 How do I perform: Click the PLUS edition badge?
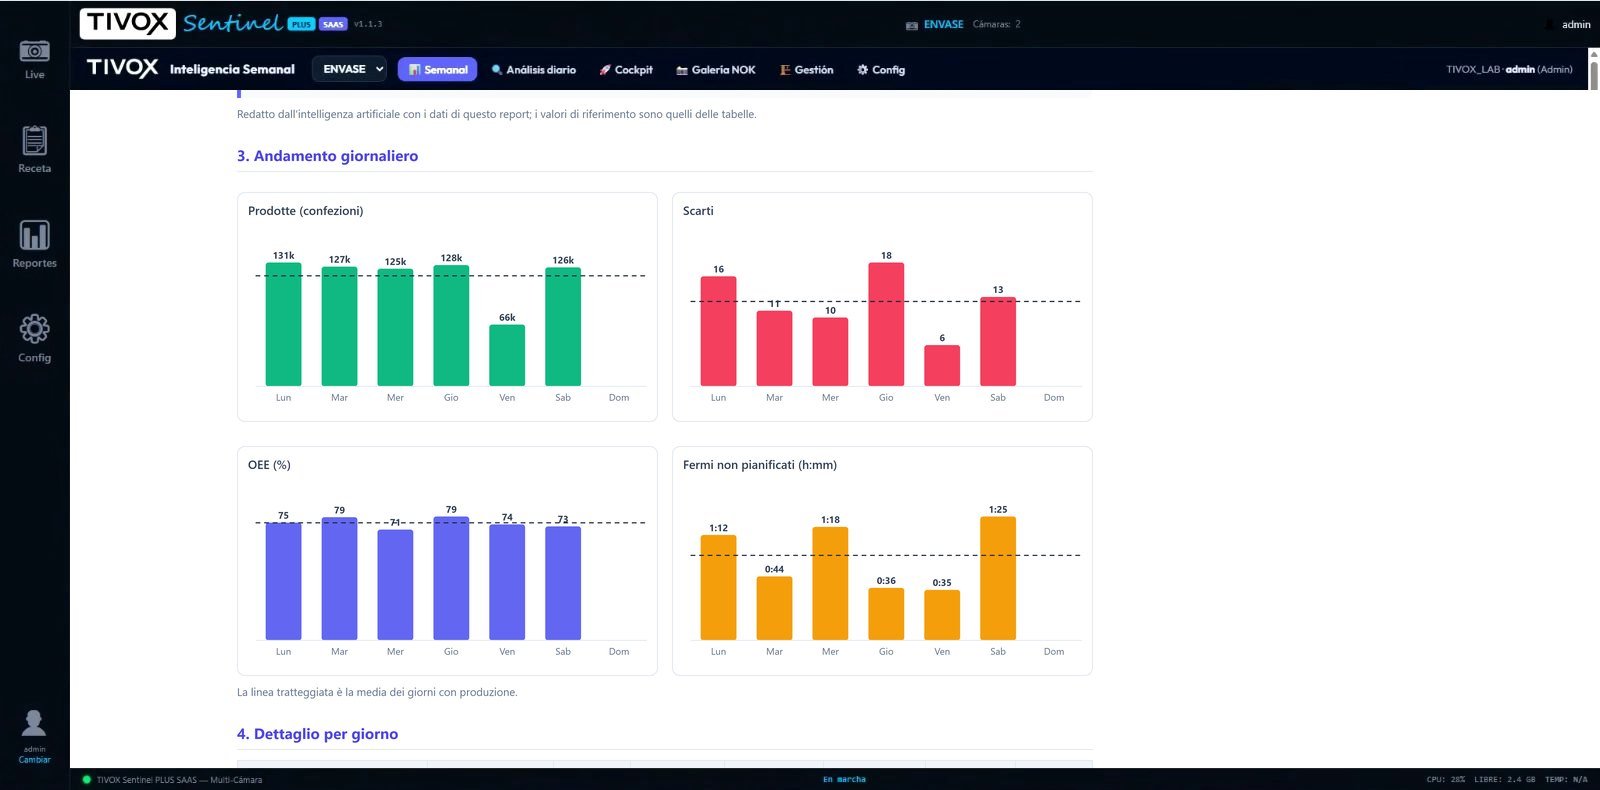pyautogui.click(x=301, y=24)
